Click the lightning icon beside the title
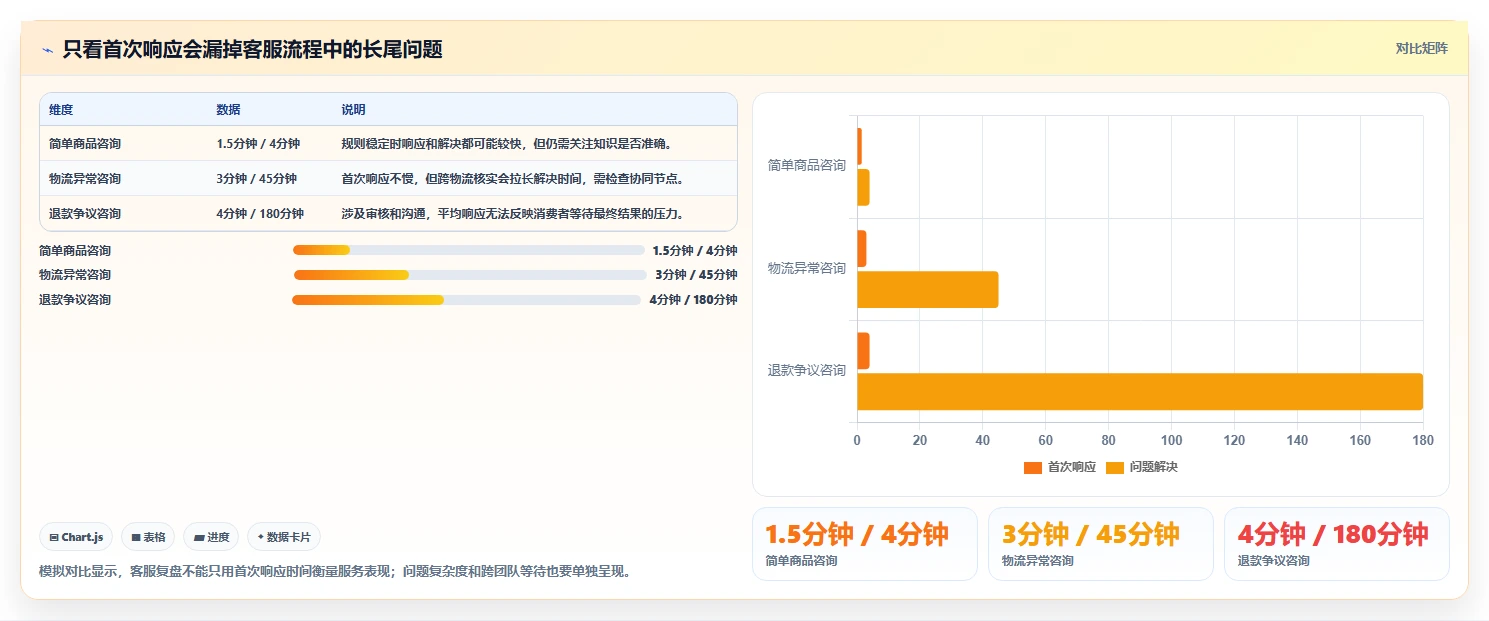 tap(47, 49)
